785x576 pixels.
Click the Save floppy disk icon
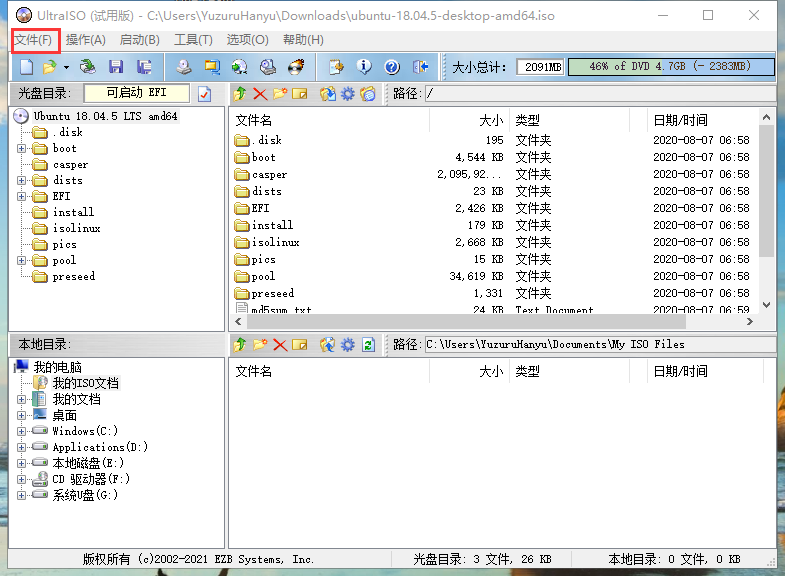pos(116,67)
